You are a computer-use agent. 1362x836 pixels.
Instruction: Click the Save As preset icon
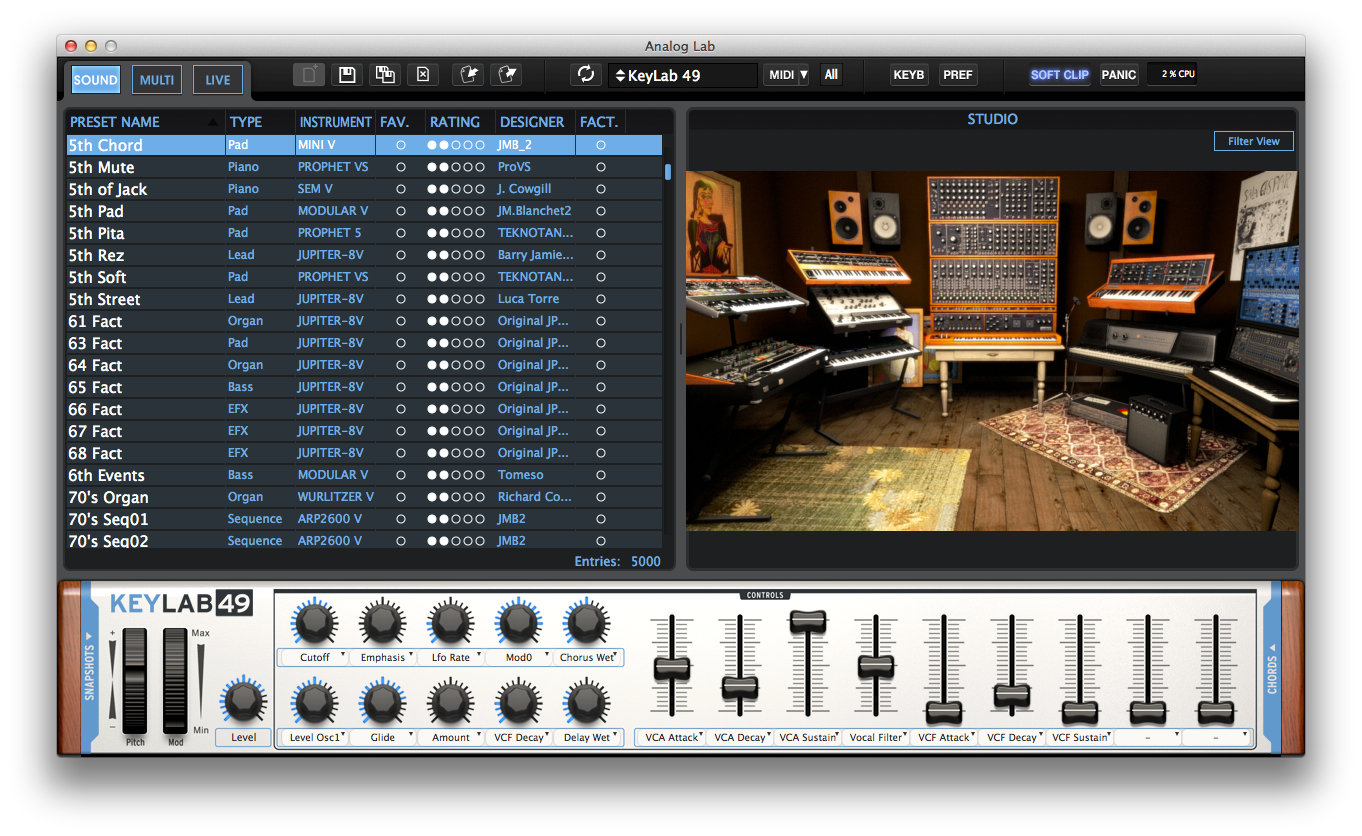click(384, 75)
